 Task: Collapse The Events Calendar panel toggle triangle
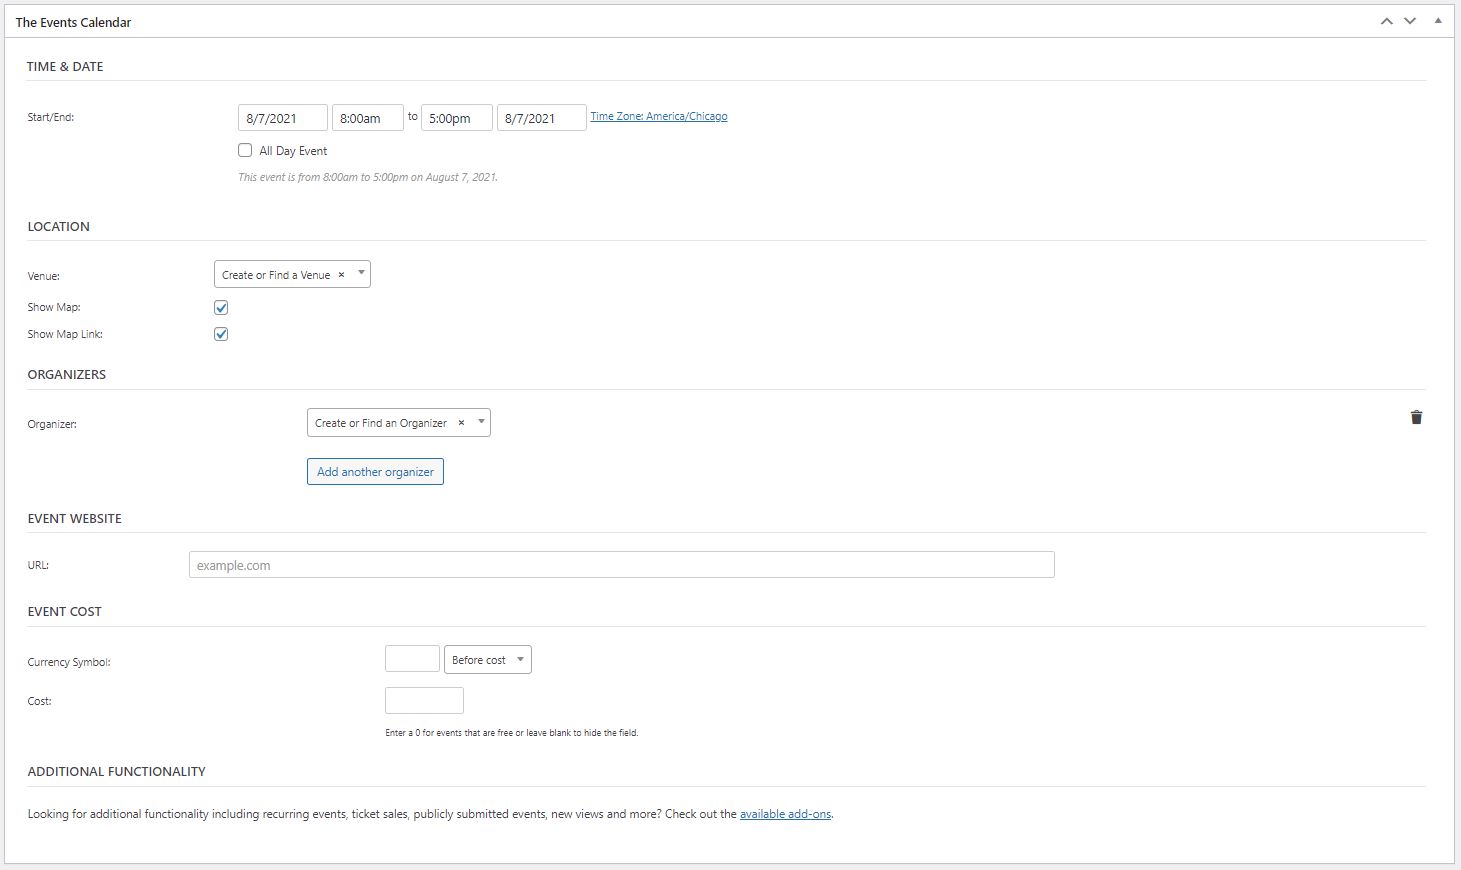tap(1438, 21)
